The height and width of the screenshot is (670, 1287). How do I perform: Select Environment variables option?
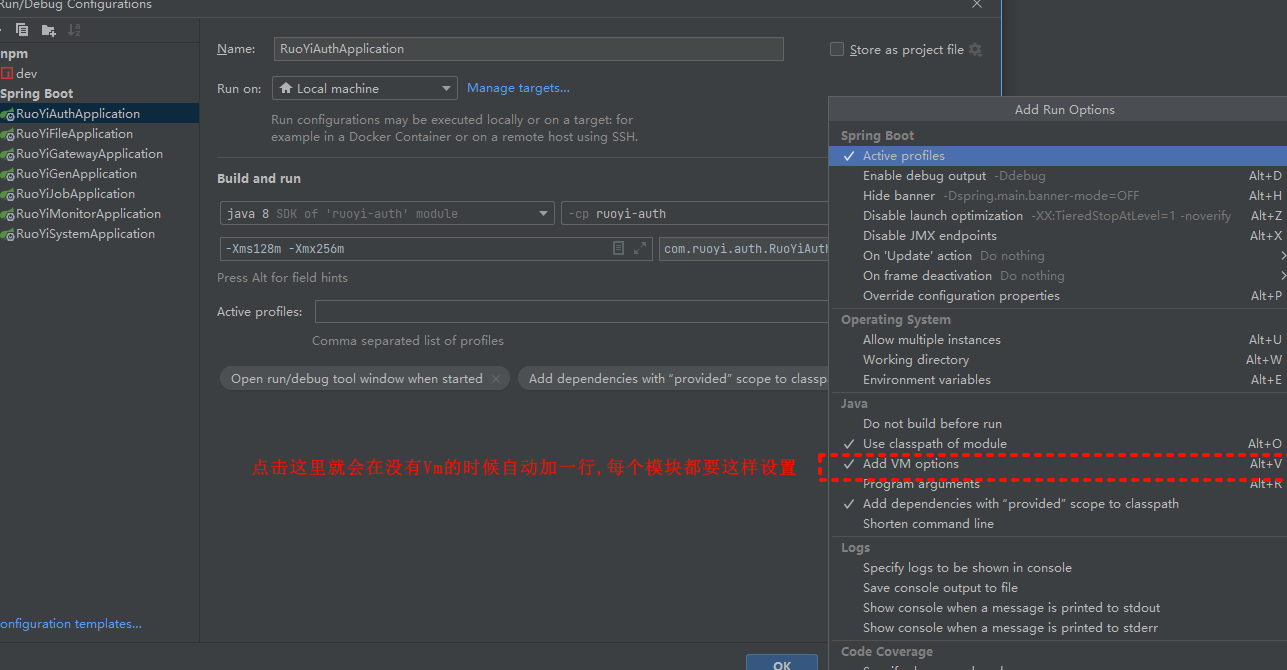[1058, 380]
